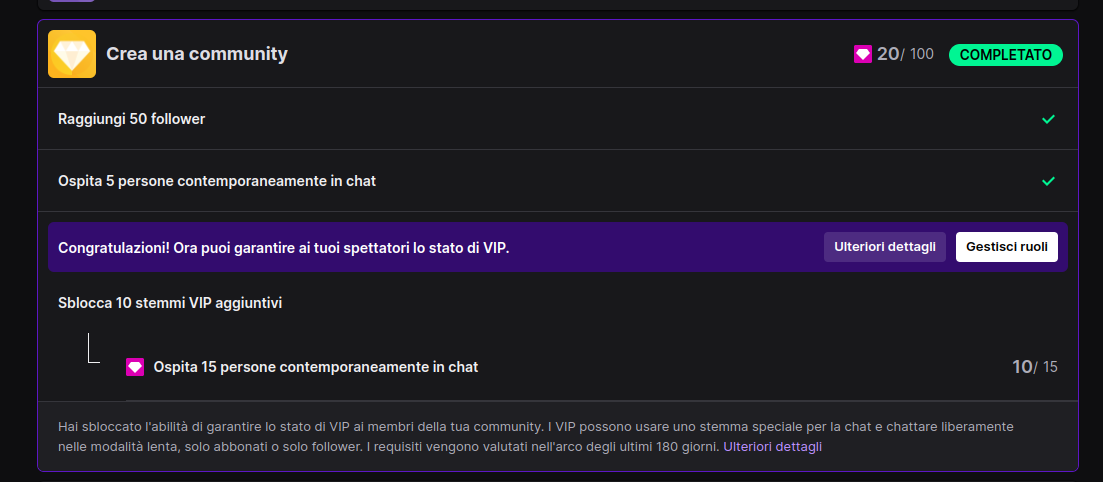Select Ospita 15 persone contemporaneamente in chat

316,367
